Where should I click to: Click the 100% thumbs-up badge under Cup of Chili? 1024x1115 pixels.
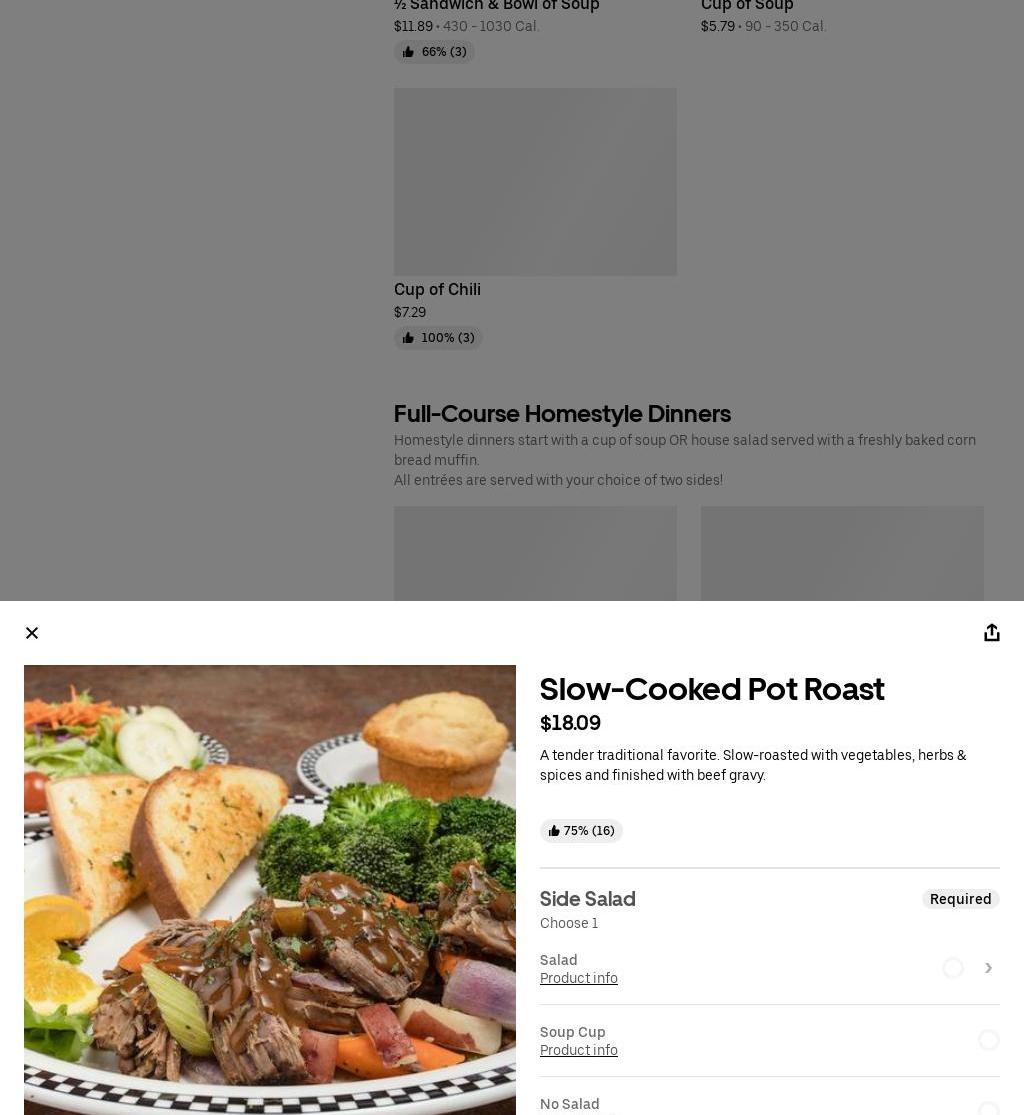[438, 338]
